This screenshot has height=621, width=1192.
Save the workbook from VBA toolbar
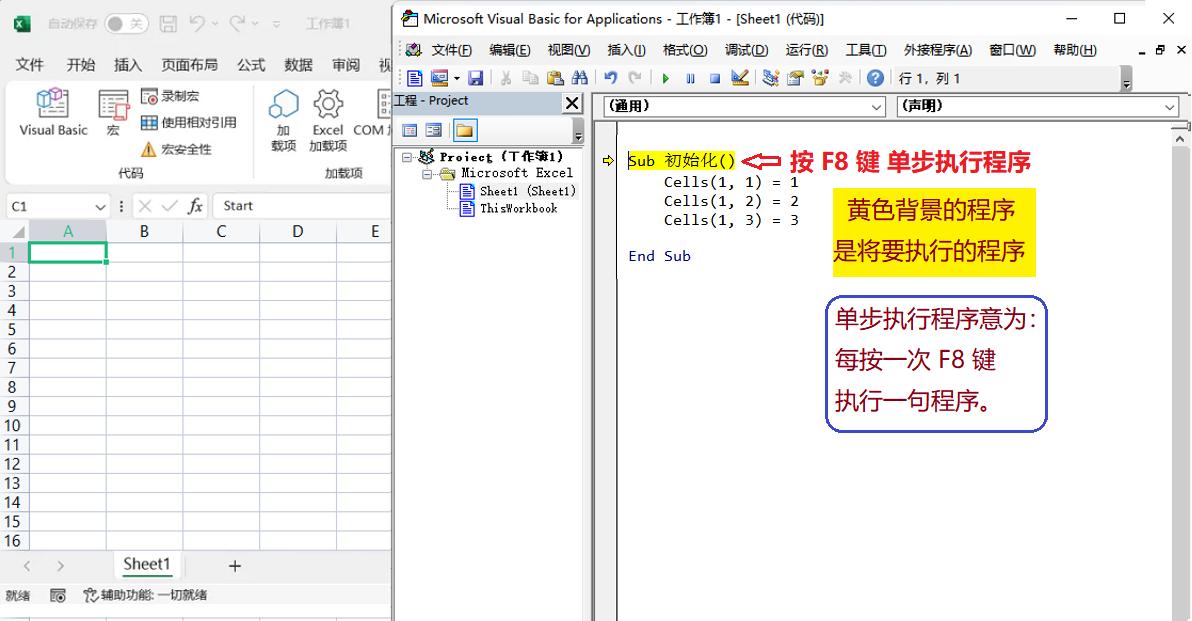coord(476,79)
